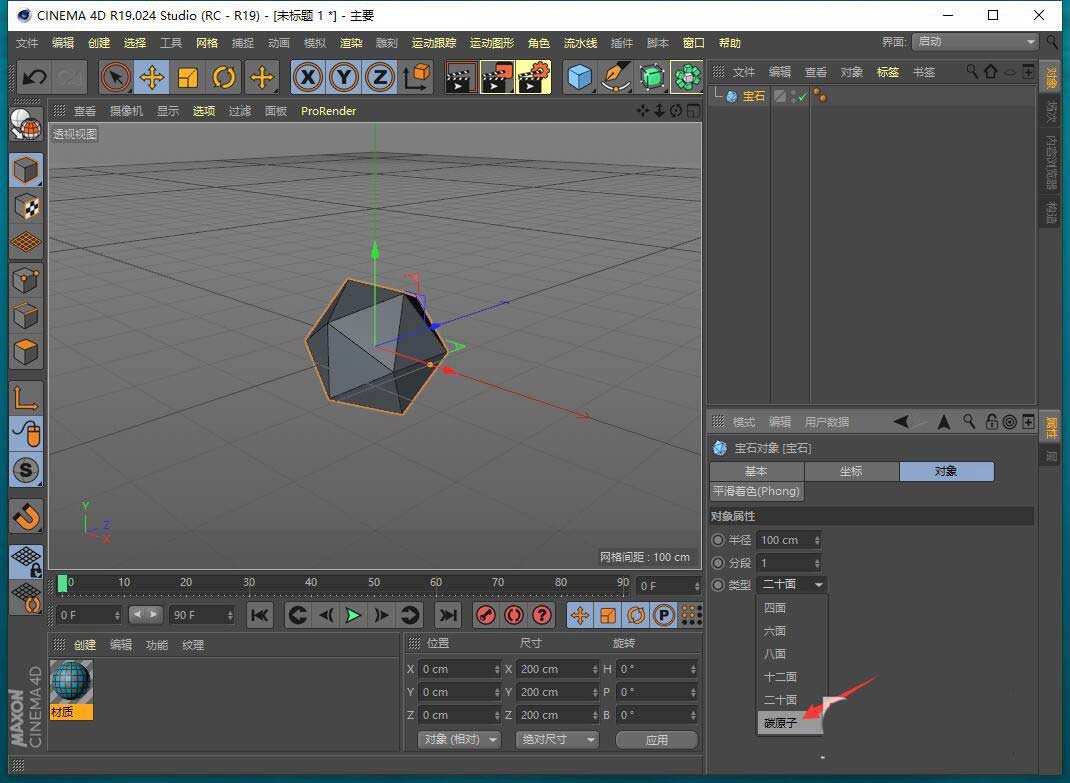Open 渲染 menu
Image resolution: width=1070 pixels, height=783 pixels.
pos(351,43)
